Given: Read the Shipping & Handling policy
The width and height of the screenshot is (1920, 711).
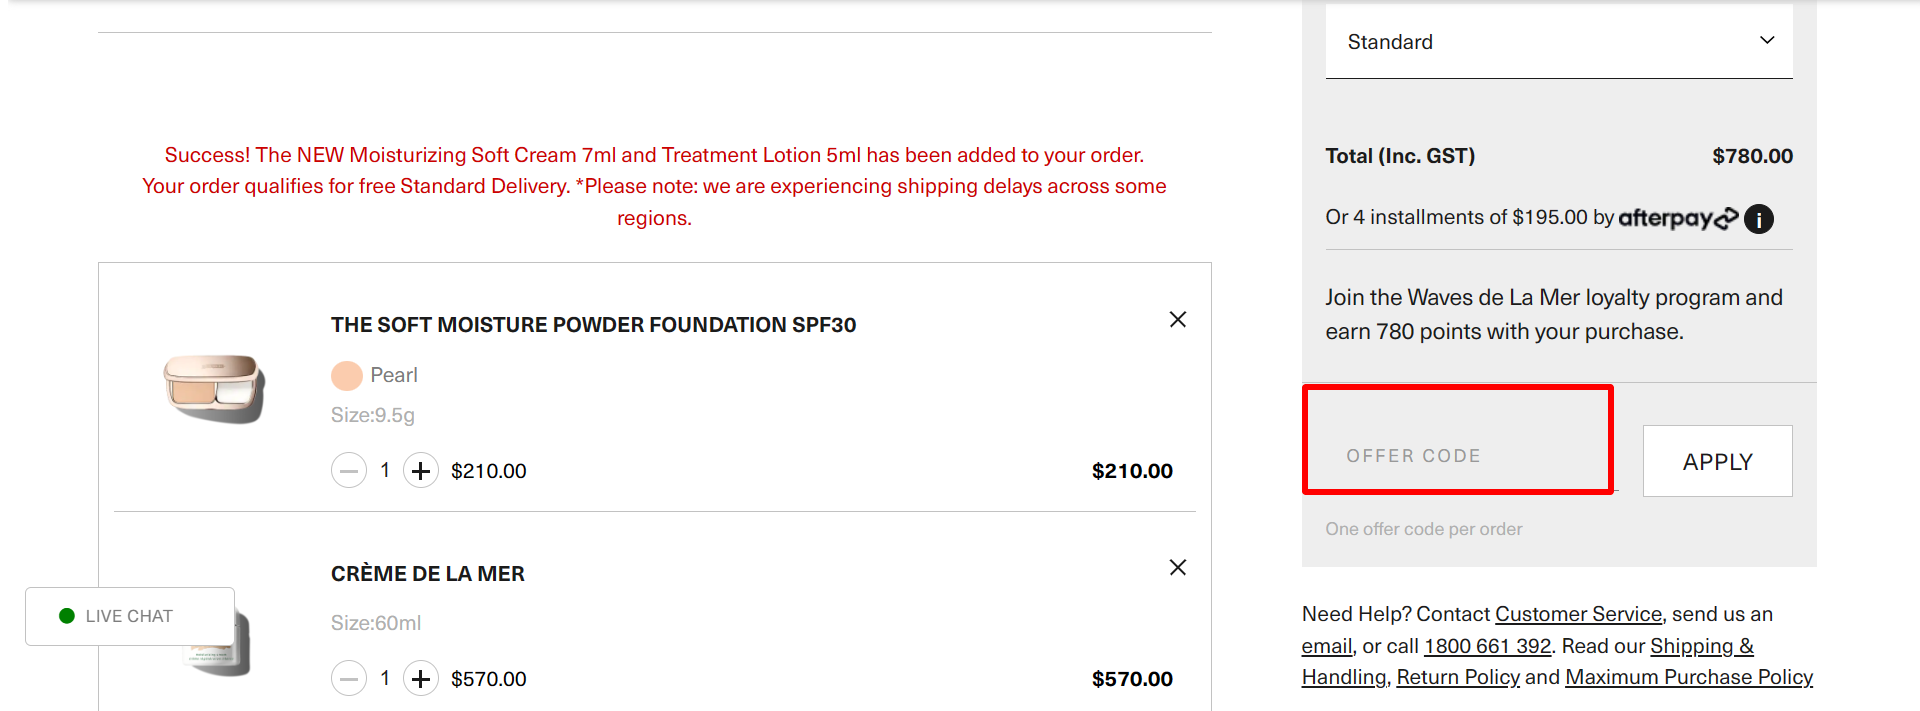Looking at the screenshot, I should pos(1701,645).
